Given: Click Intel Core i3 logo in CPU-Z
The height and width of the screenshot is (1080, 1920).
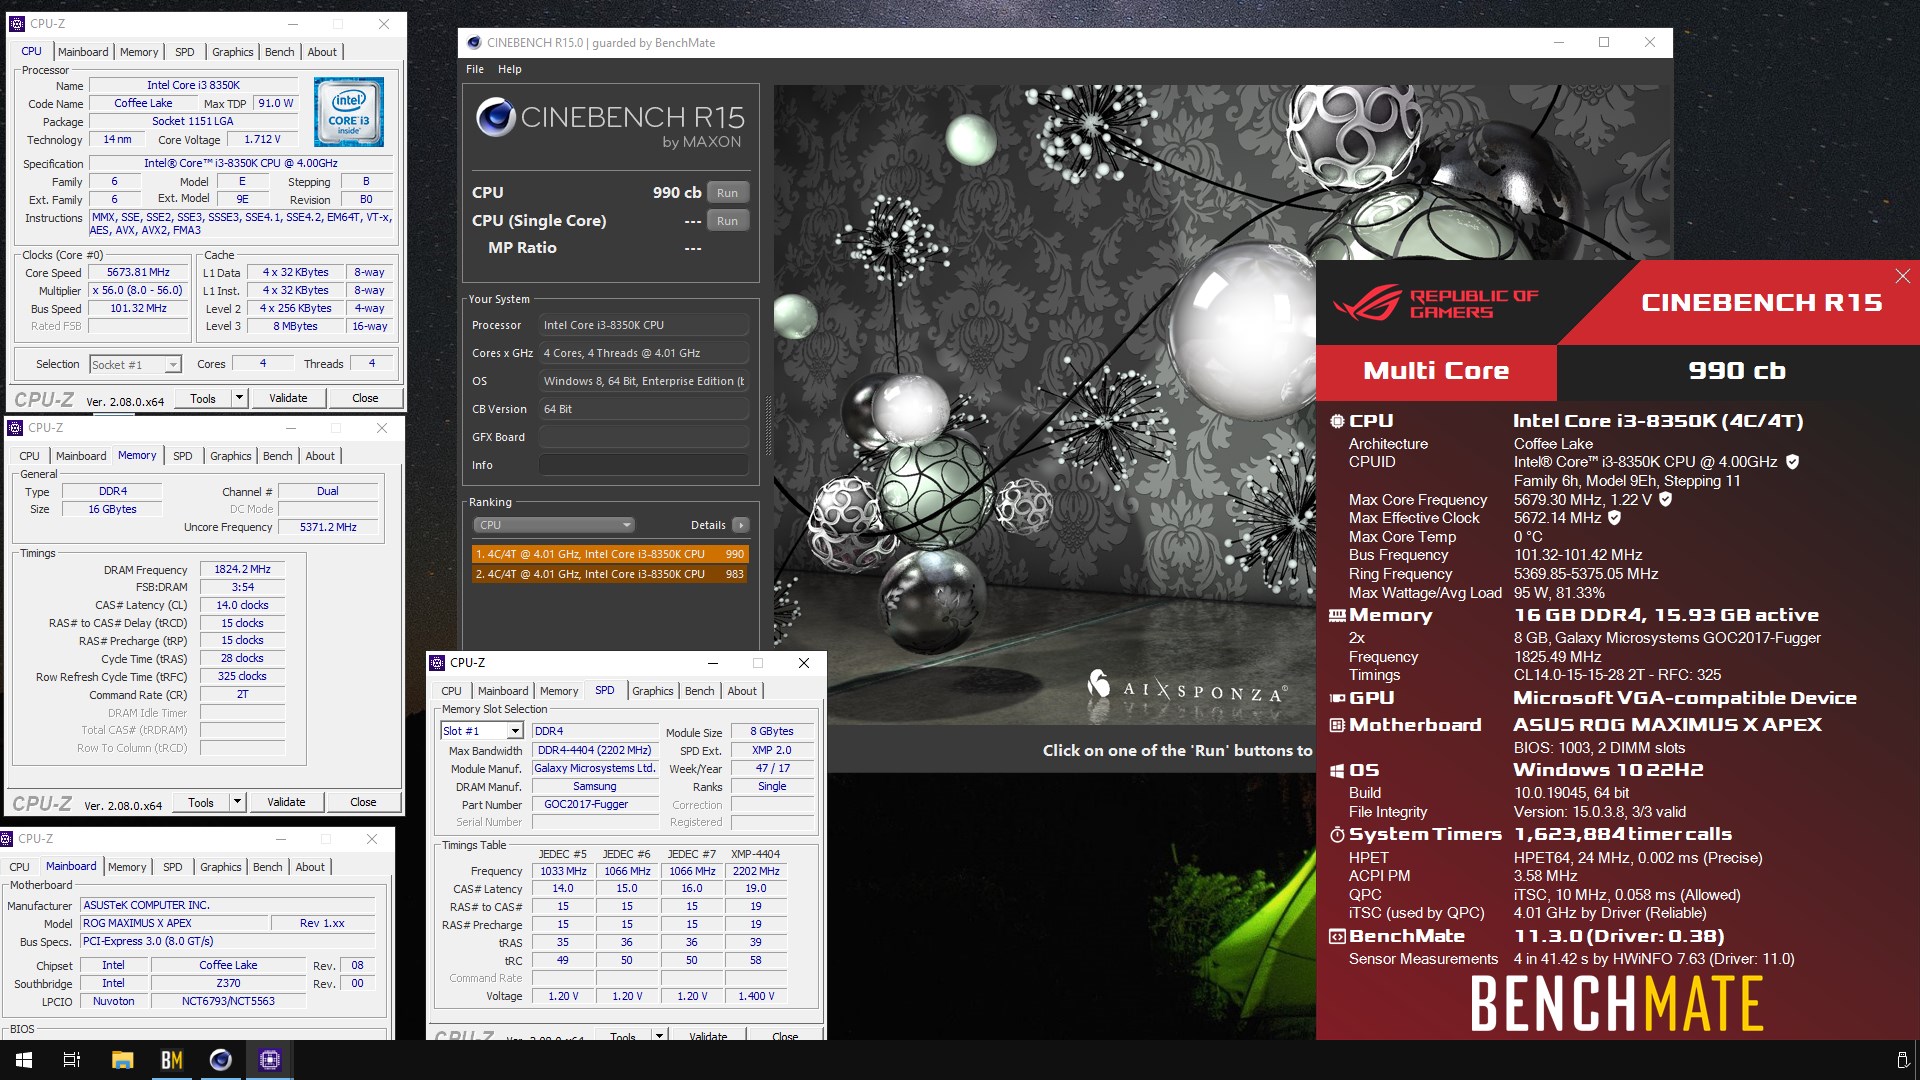Looking at the screenshot, I should (x=348, y=113).
